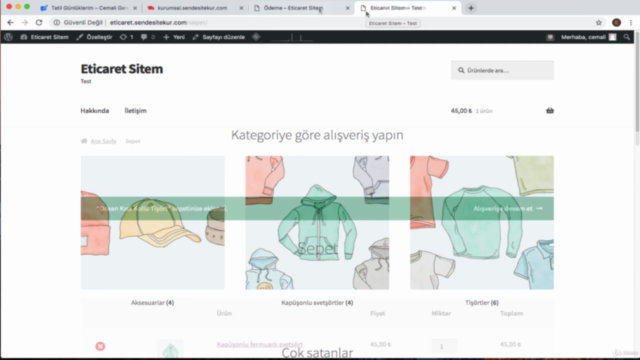Open the updates indicator showing 1
This screenshot has width=640, height=360.
click(127, 37)
